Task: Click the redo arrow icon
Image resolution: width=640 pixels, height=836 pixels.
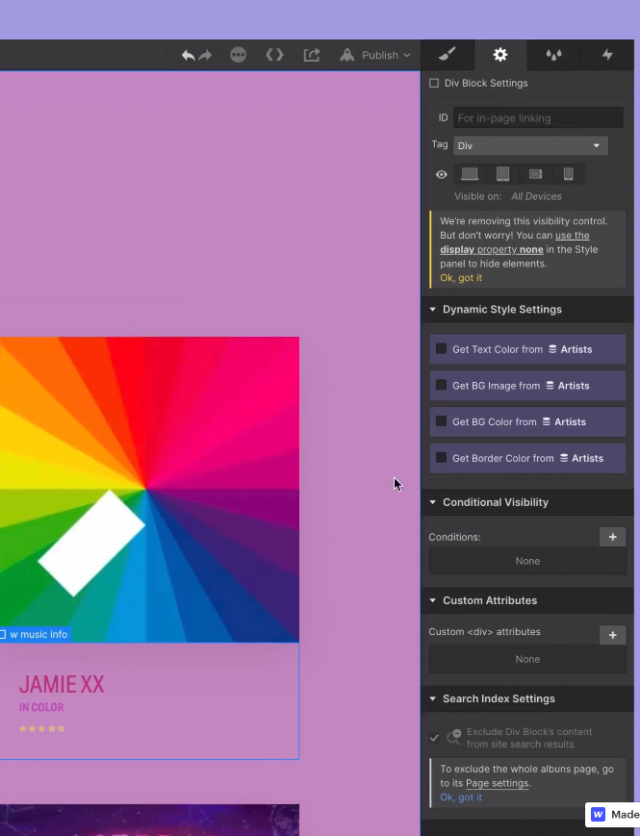Action: pyautogui.click(x=205, y=55)
